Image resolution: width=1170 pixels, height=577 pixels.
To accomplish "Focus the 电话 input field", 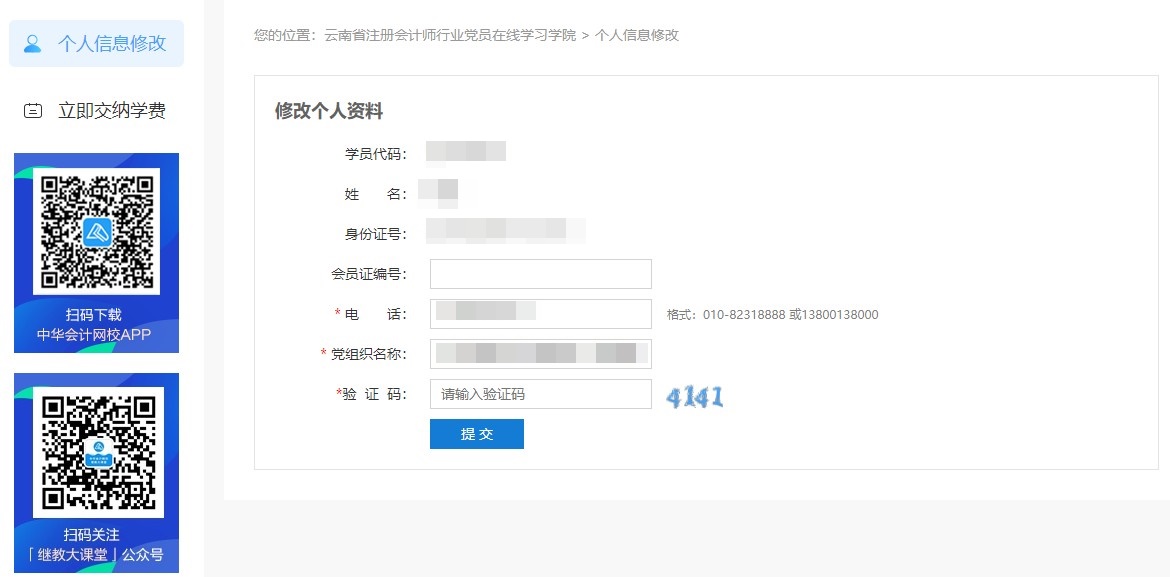I will 540,314.
